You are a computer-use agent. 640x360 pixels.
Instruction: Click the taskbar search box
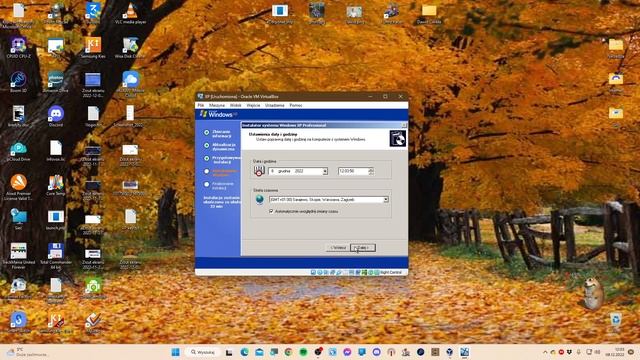(x=203, y=352)
